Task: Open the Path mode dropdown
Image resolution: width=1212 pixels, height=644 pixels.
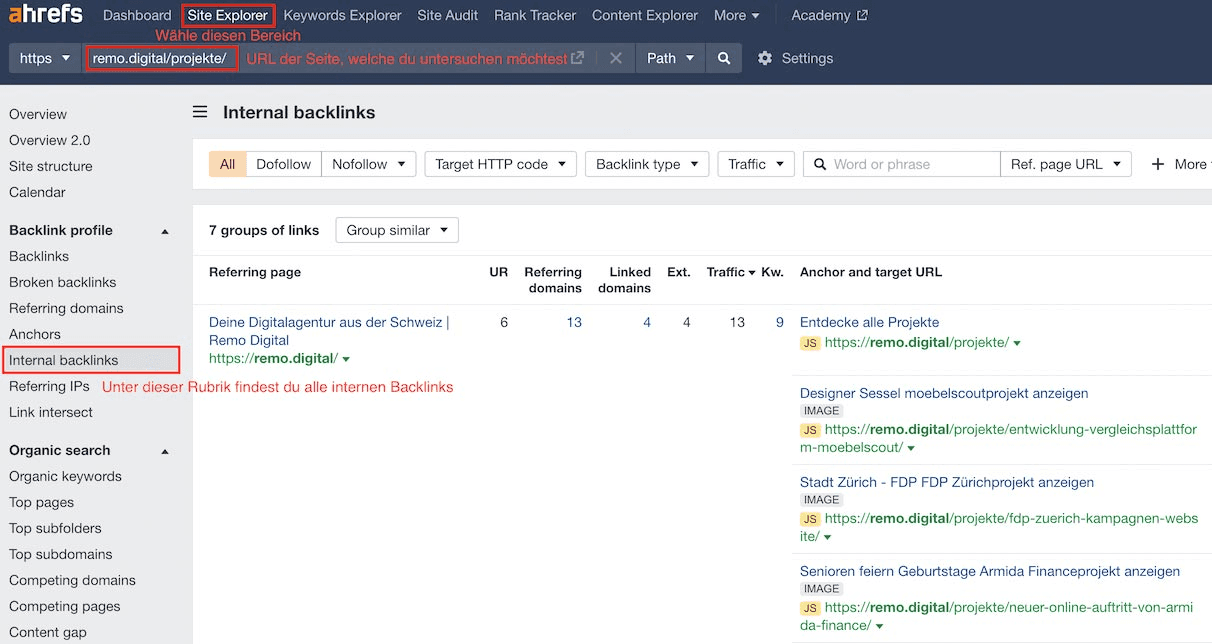Action: (670, 58)
